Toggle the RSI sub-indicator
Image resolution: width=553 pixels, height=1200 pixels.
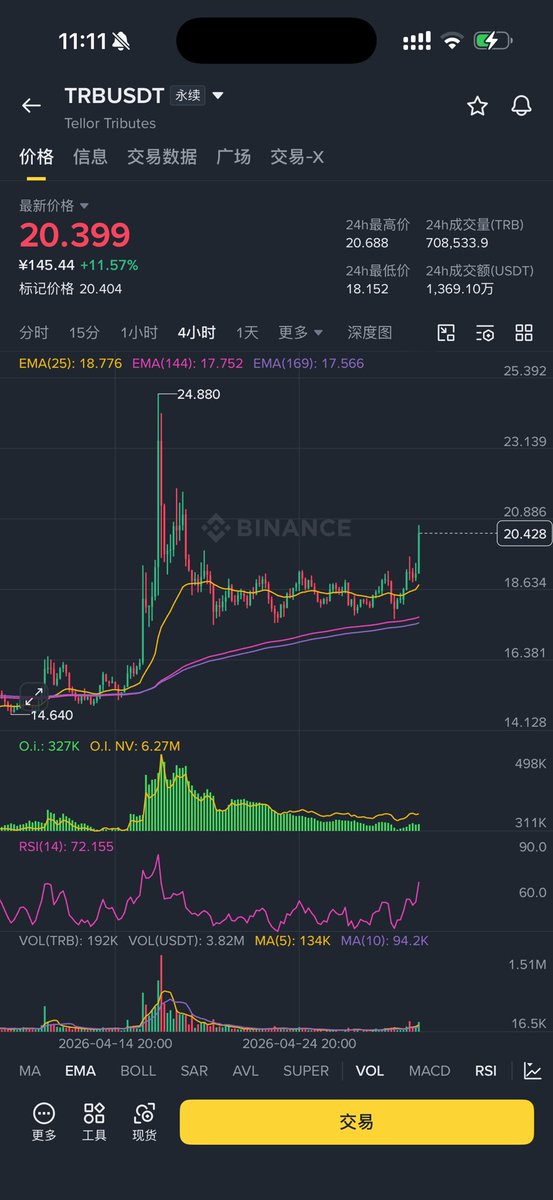point(486,1070)
